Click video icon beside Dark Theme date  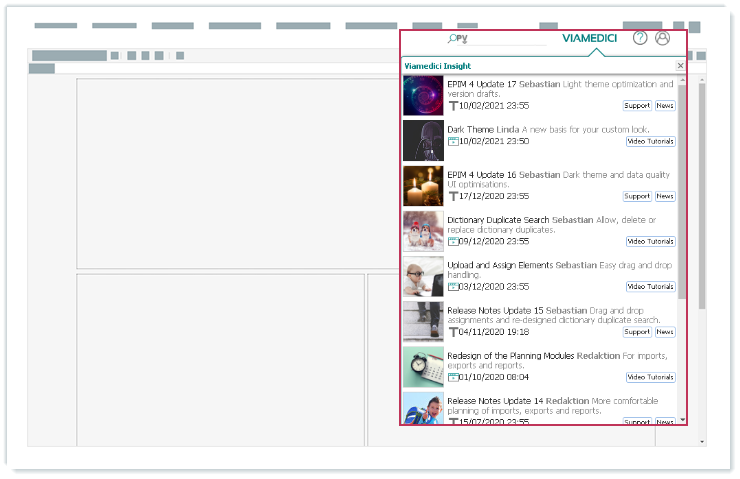click(x=453, y=141)
